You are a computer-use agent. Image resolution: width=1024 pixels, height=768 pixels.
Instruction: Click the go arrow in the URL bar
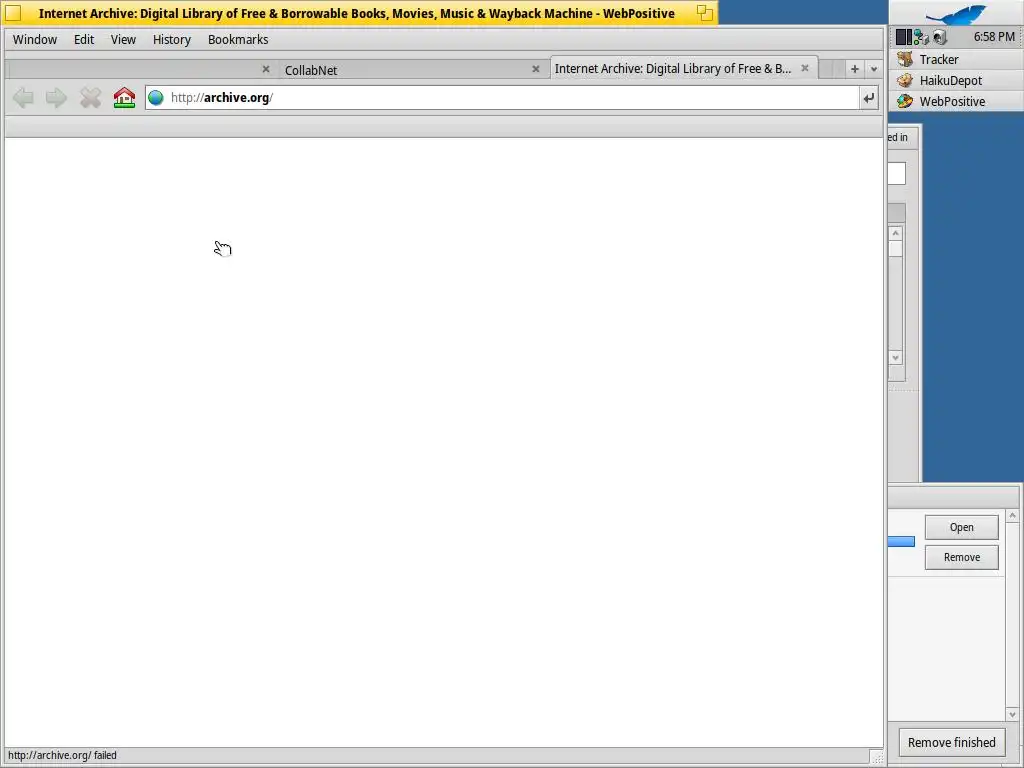(x=868, y=98)
